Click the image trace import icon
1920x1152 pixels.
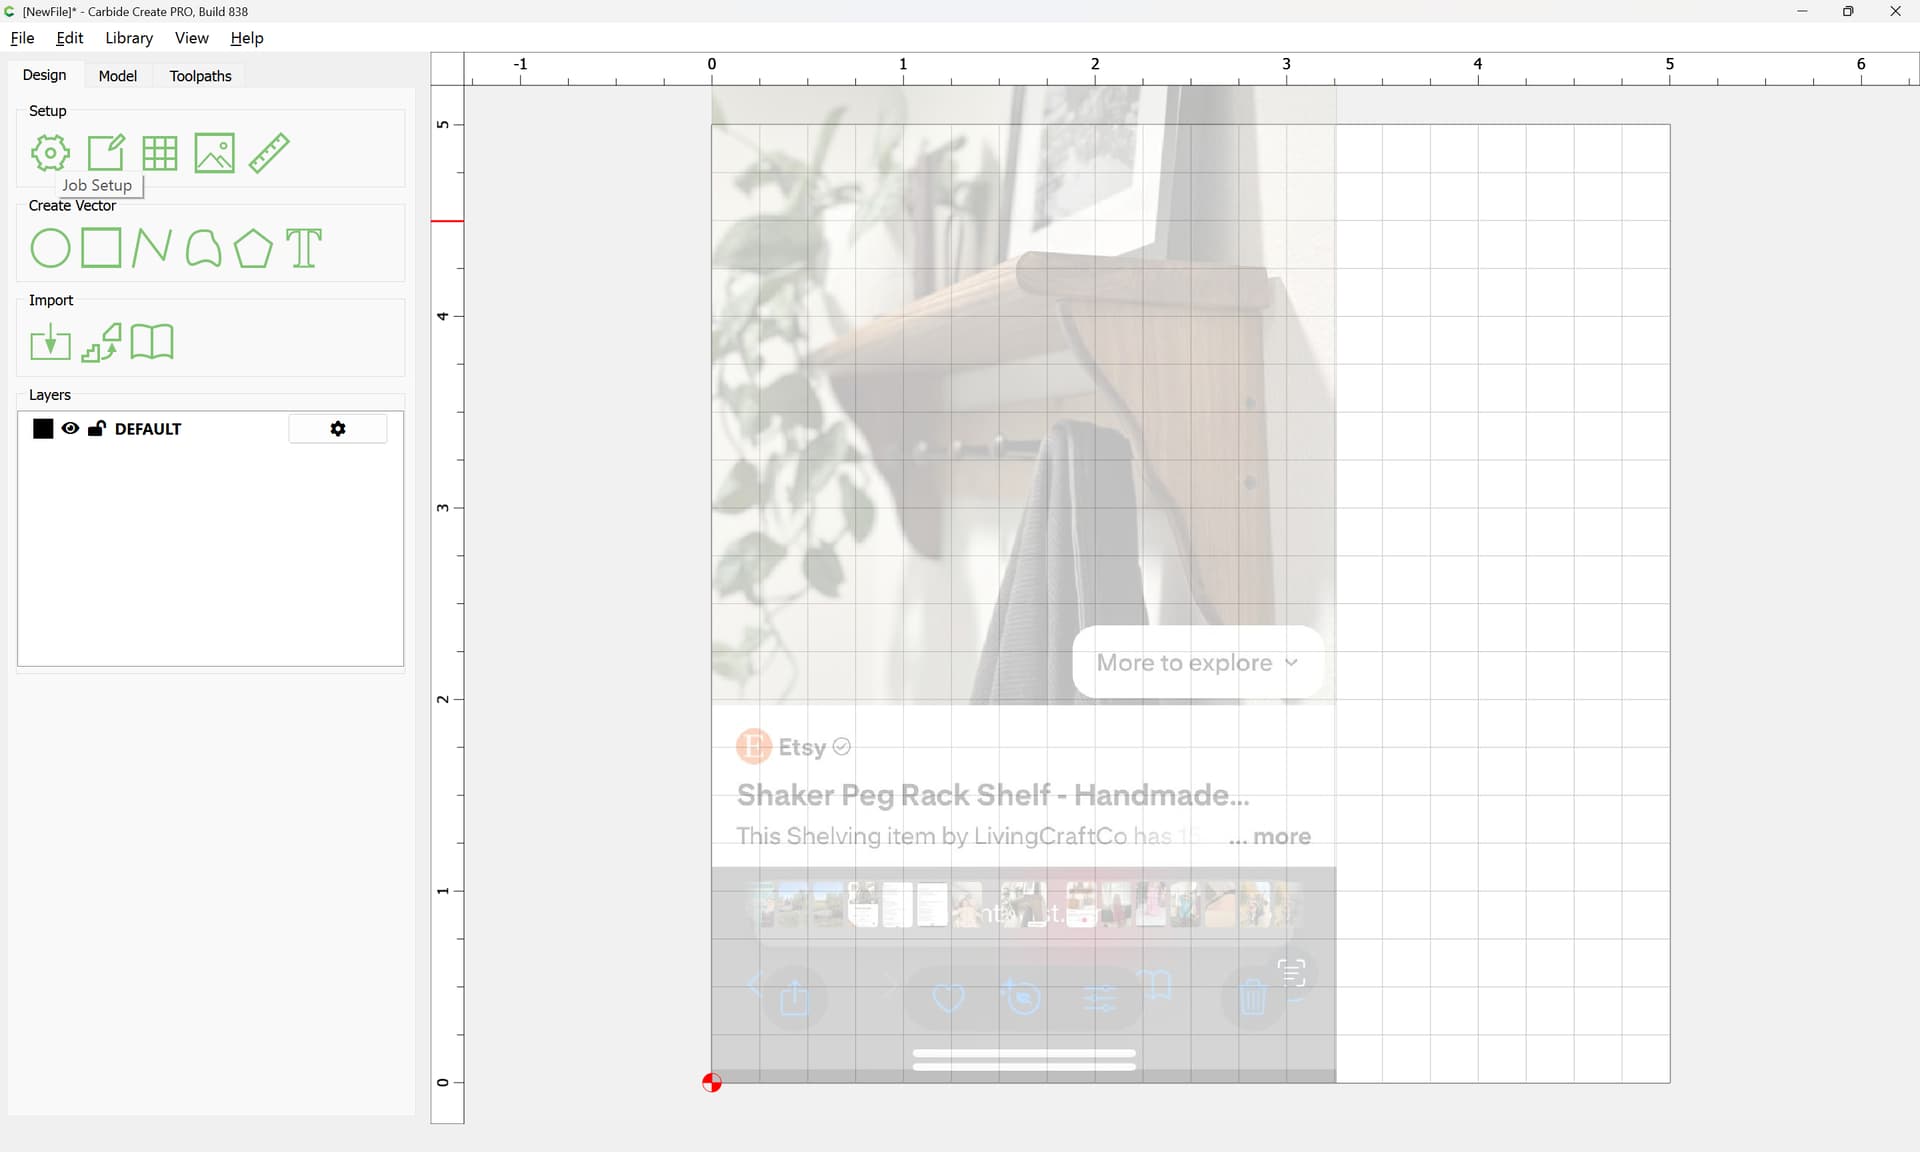click(x=101, y=343)
